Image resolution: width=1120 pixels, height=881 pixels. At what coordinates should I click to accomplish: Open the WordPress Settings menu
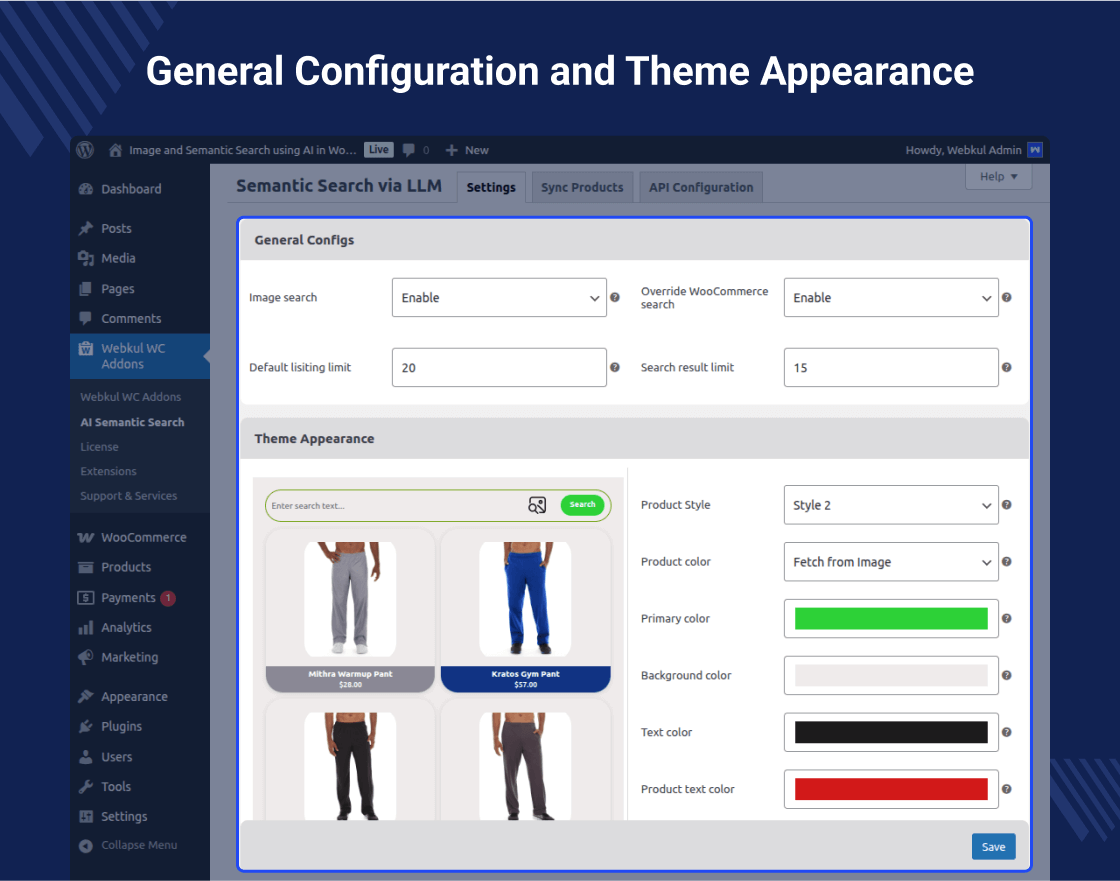click(x=140, y=816)
